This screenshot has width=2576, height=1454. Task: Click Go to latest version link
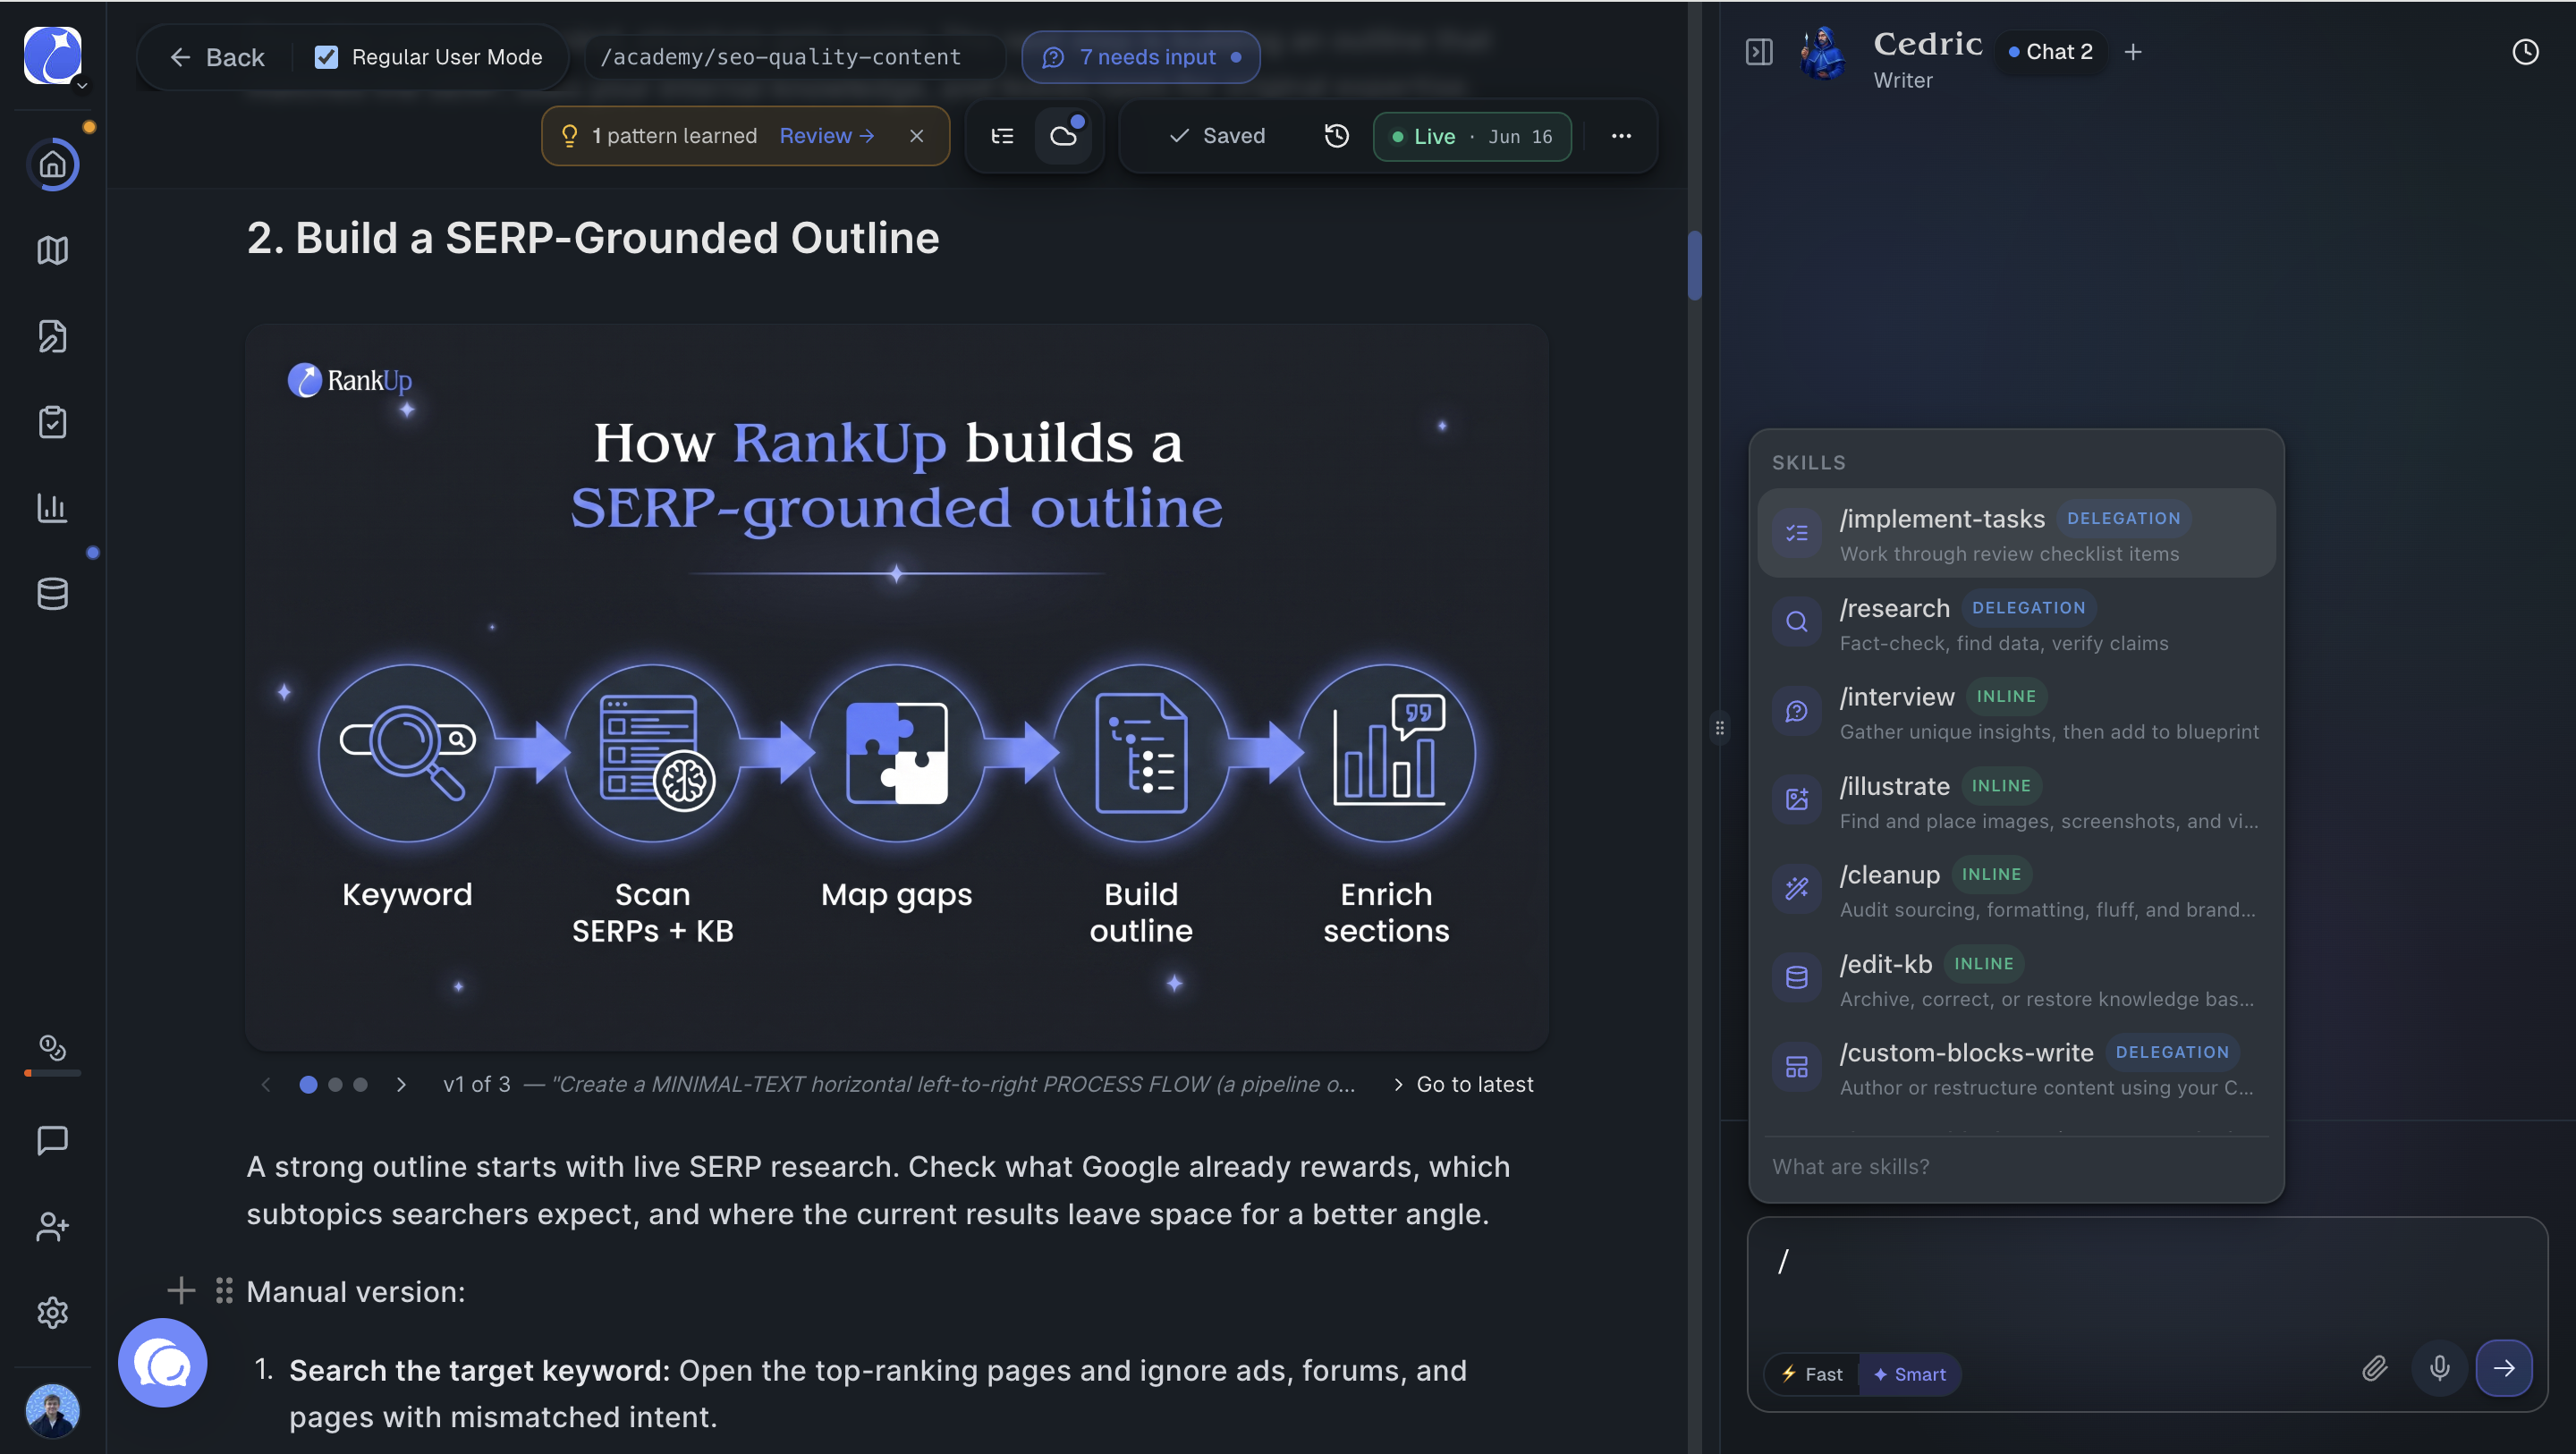[1464, 1085]
